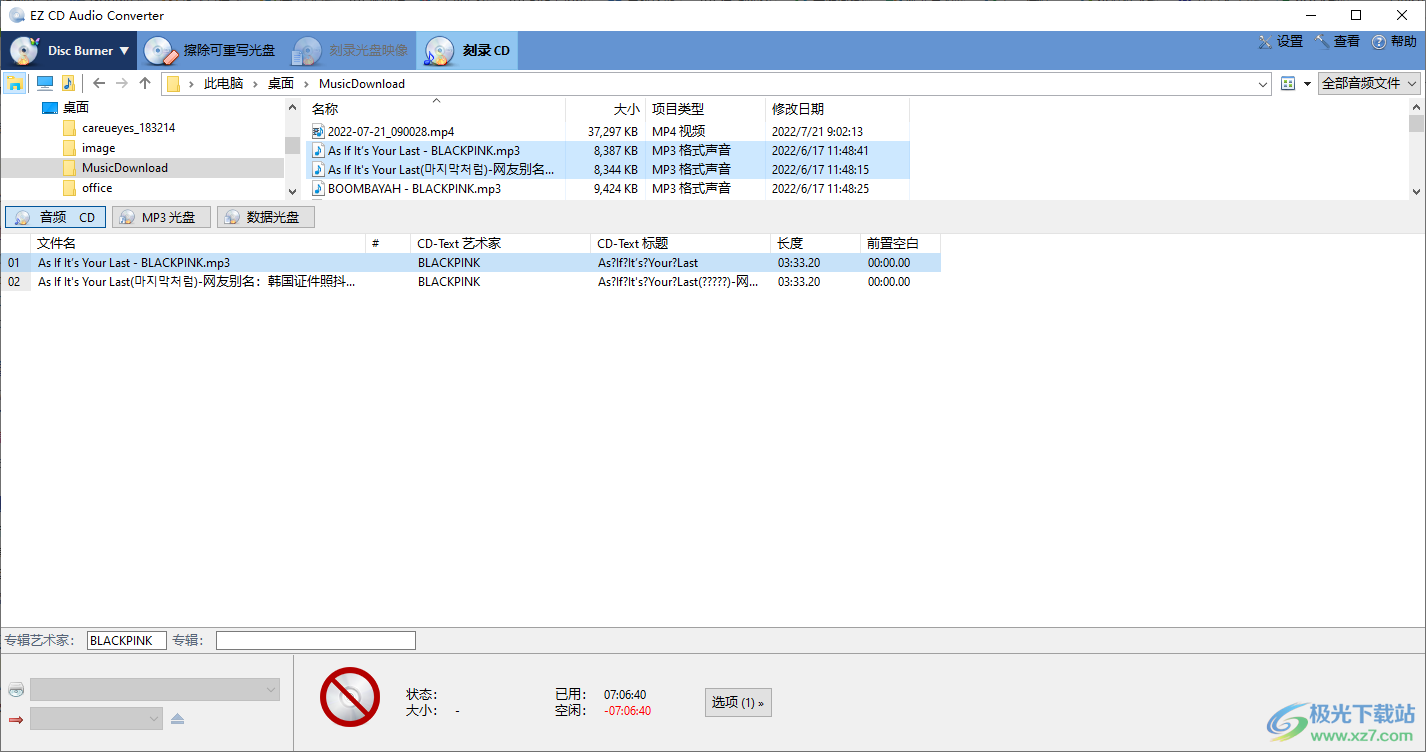Click the 选项 (1) button
1426x752 pixels.
tap(737, 702)
